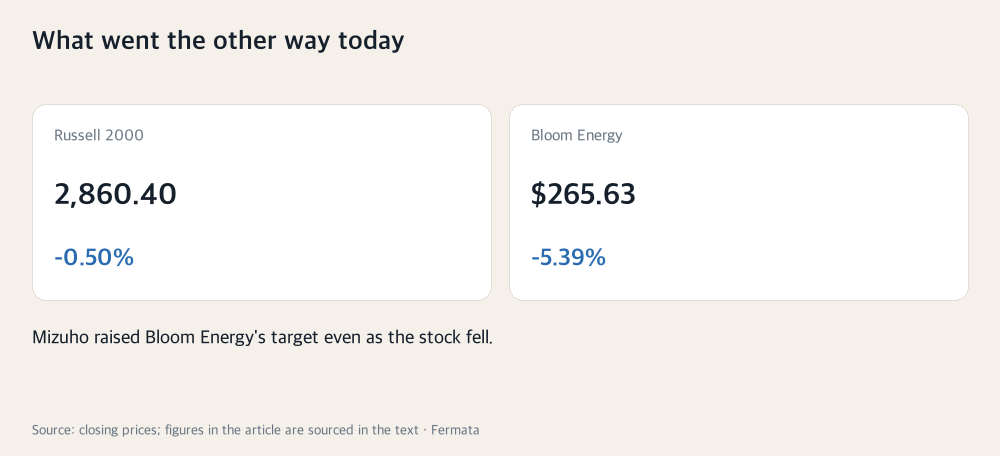Click the word 'Source:' in the footer
This screenshot has height=456, width=1000.
point(54,430)
